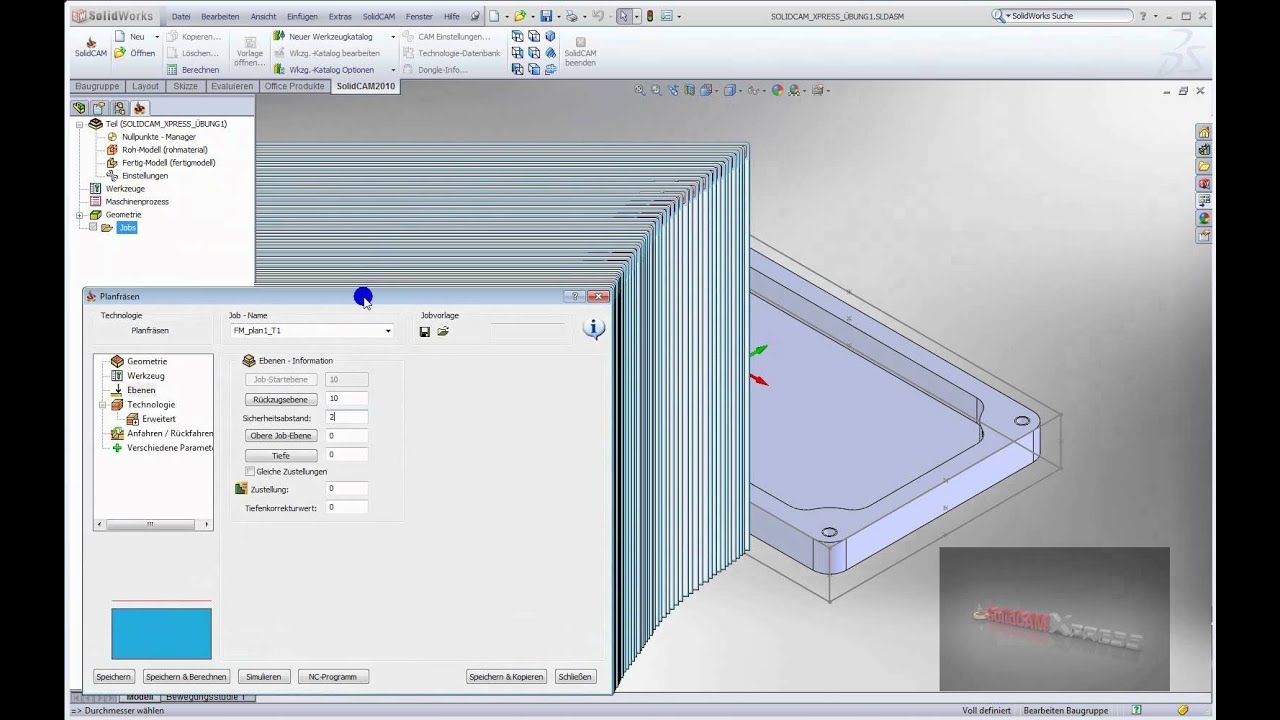Screen dimensions: 1280x720
Task: Click the Berechnen calculator toolbar icon
Action: pos(172,70)
